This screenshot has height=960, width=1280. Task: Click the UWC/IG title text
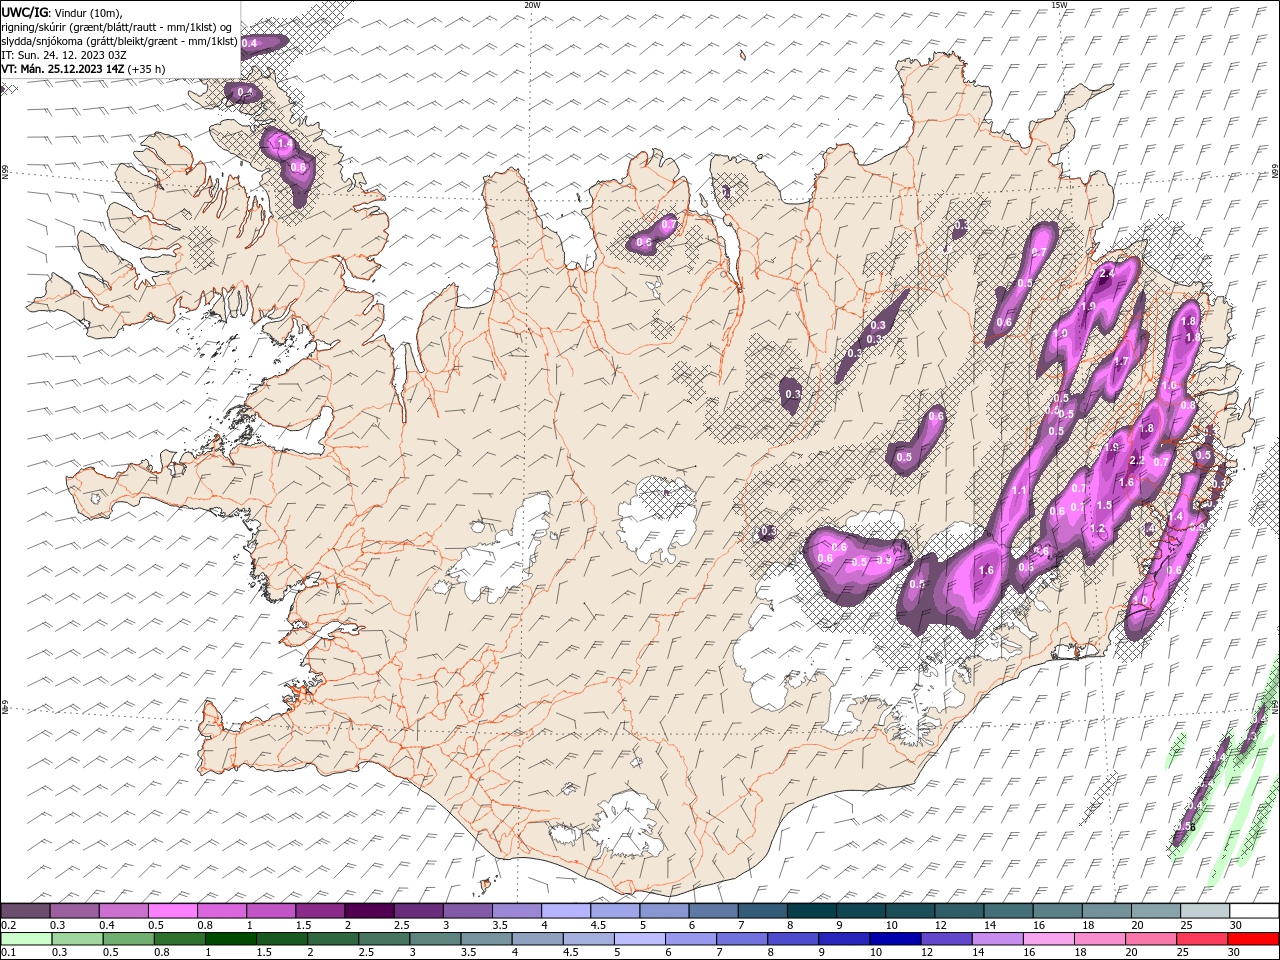coord(24,12)
